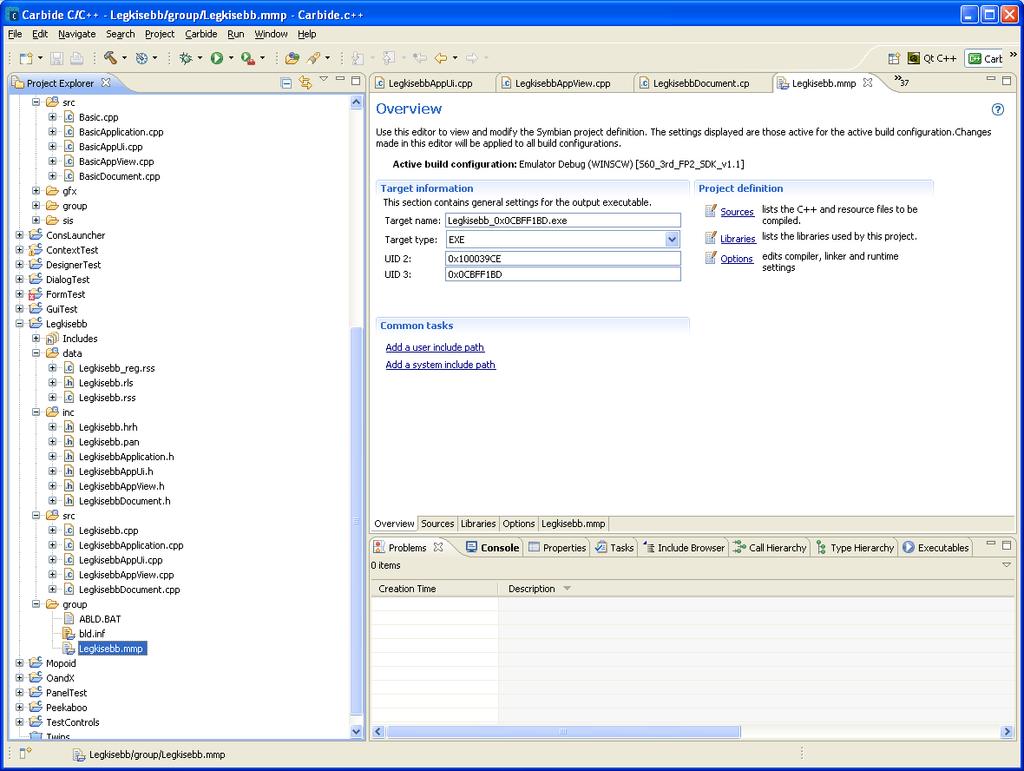Open the Problems view menu triangle

click(1006, 565)
